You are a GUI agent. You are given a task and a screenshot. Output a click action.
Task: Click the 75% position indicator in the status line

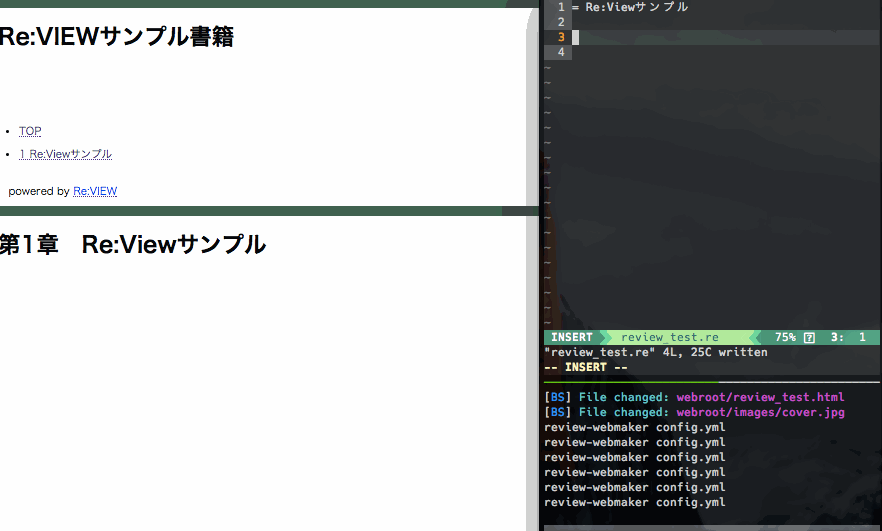pyautogui.click(x=785, y=337)
